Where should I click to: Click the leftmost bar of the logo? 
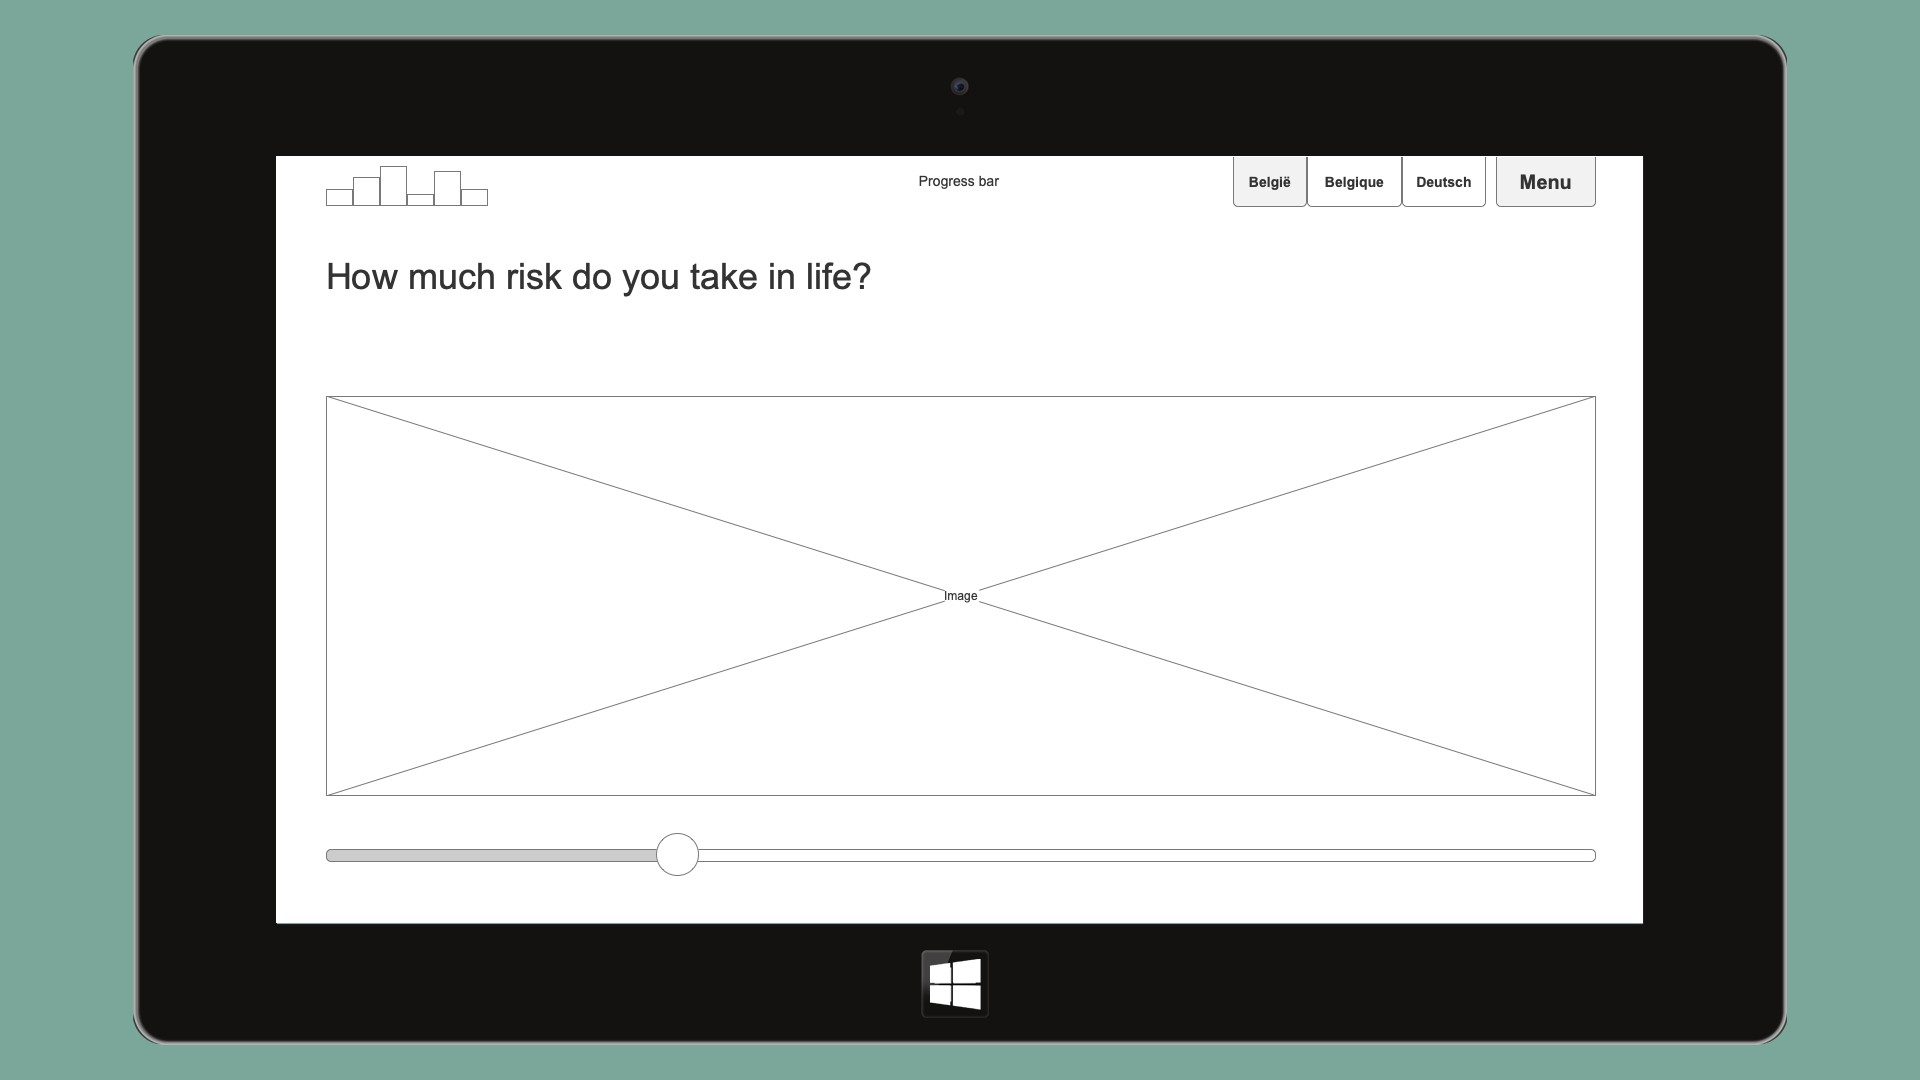[339, 197]
